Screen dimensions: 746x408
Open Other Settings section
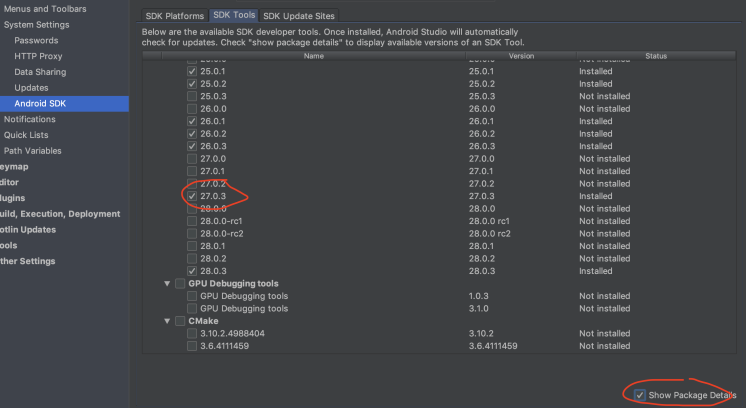tap(28, 261)
